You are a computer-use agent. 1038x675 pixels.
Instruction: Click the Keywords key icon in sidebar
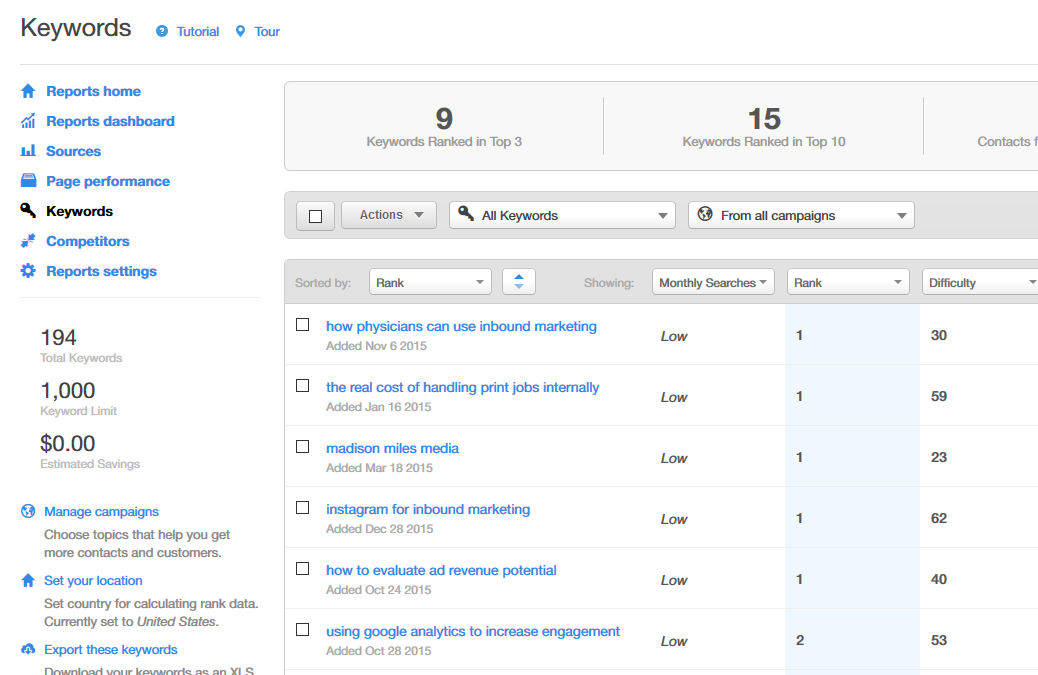28,210
